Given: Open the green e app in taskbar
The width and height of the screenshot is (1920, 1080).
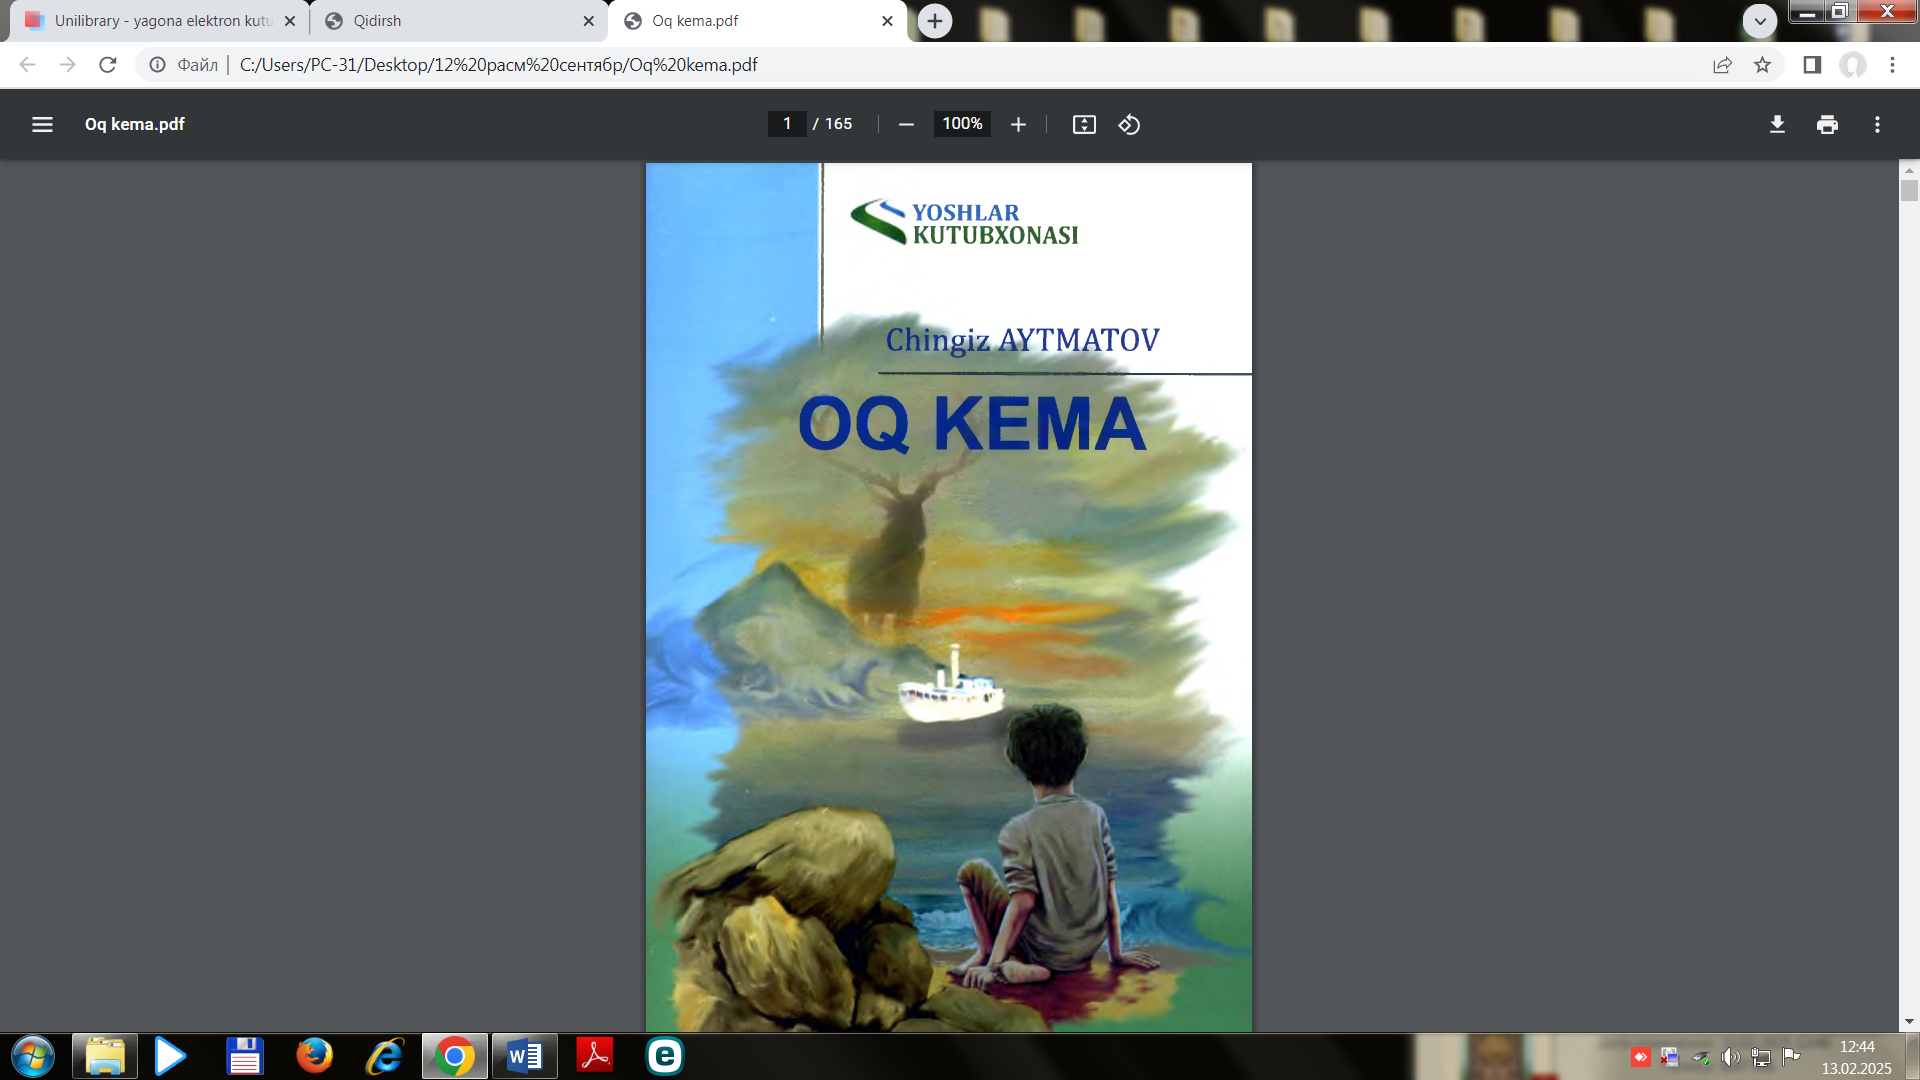Looking at the screenshot, I should pos(665,1056).
